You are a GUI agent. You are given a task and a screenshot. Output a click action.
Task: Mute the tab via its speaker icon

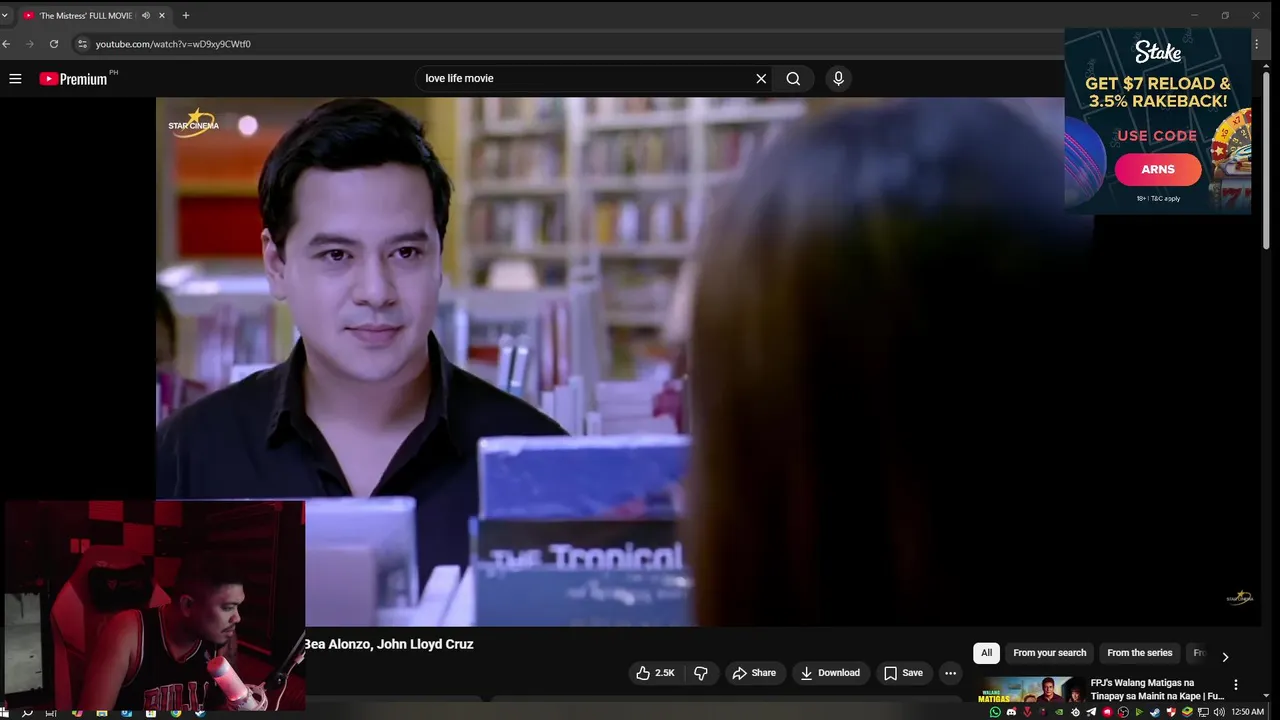coord(146,15)
